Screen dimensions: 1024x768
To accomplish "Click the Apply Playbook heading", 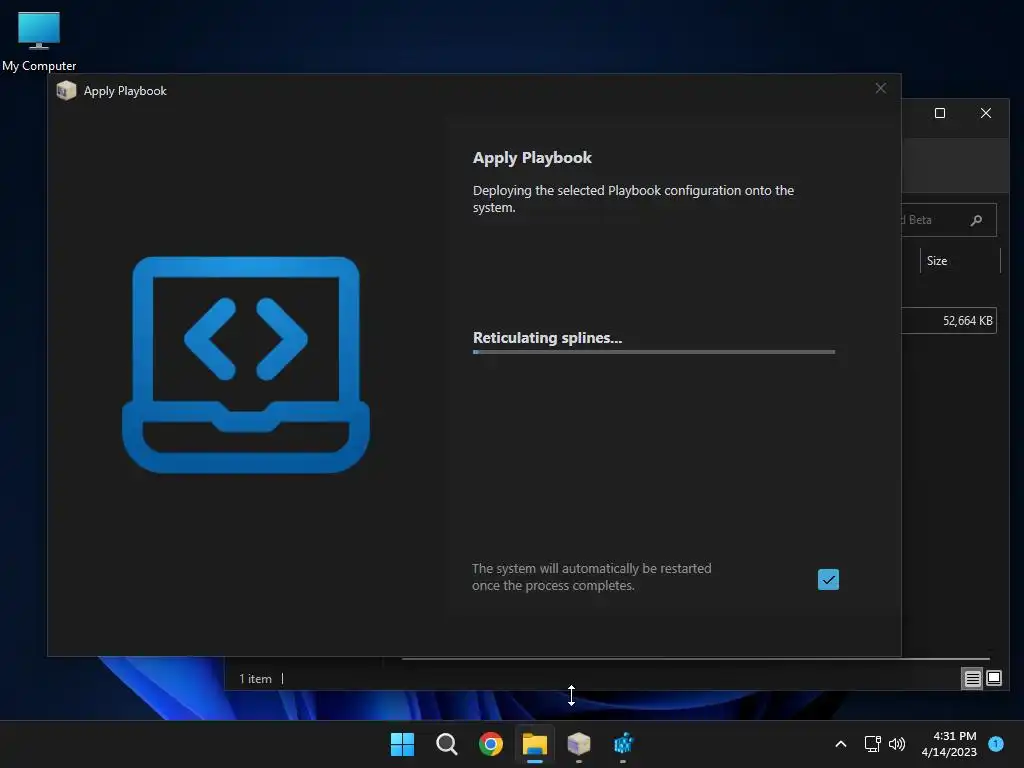I will click(532, 158).
